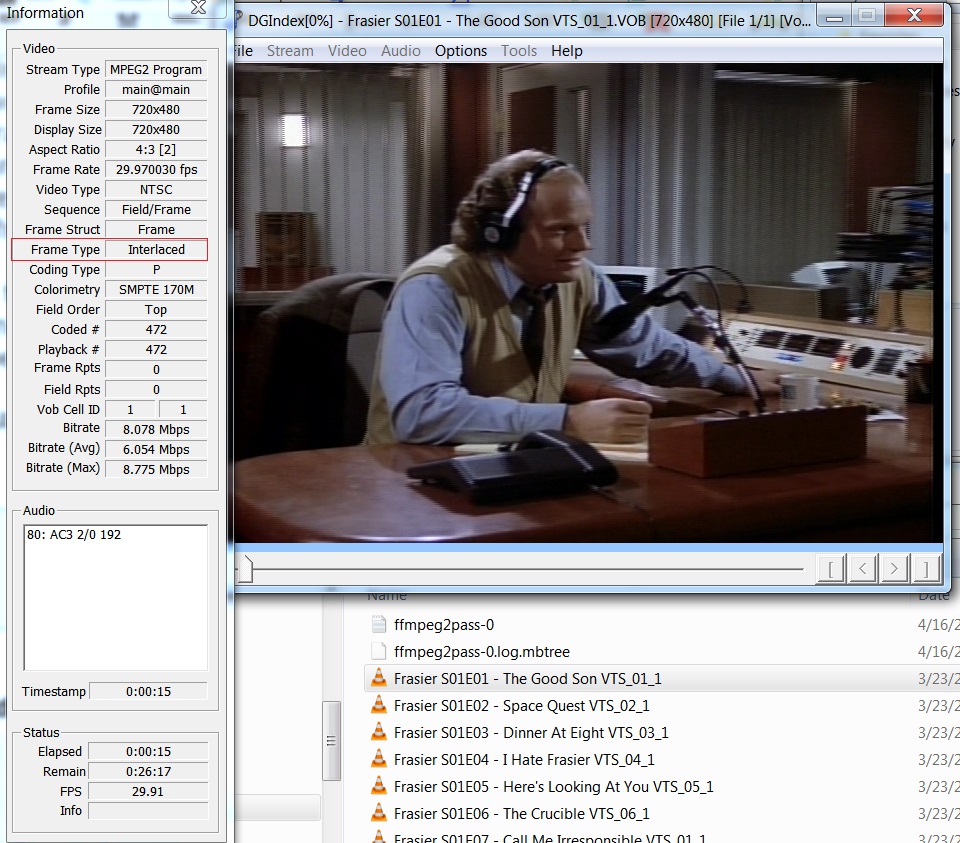The height and width of the screenshot is (843, 960).
Task: Select the 'ffmpeg2pass-0.log.mbtree' file name
Action: [482, 651]
